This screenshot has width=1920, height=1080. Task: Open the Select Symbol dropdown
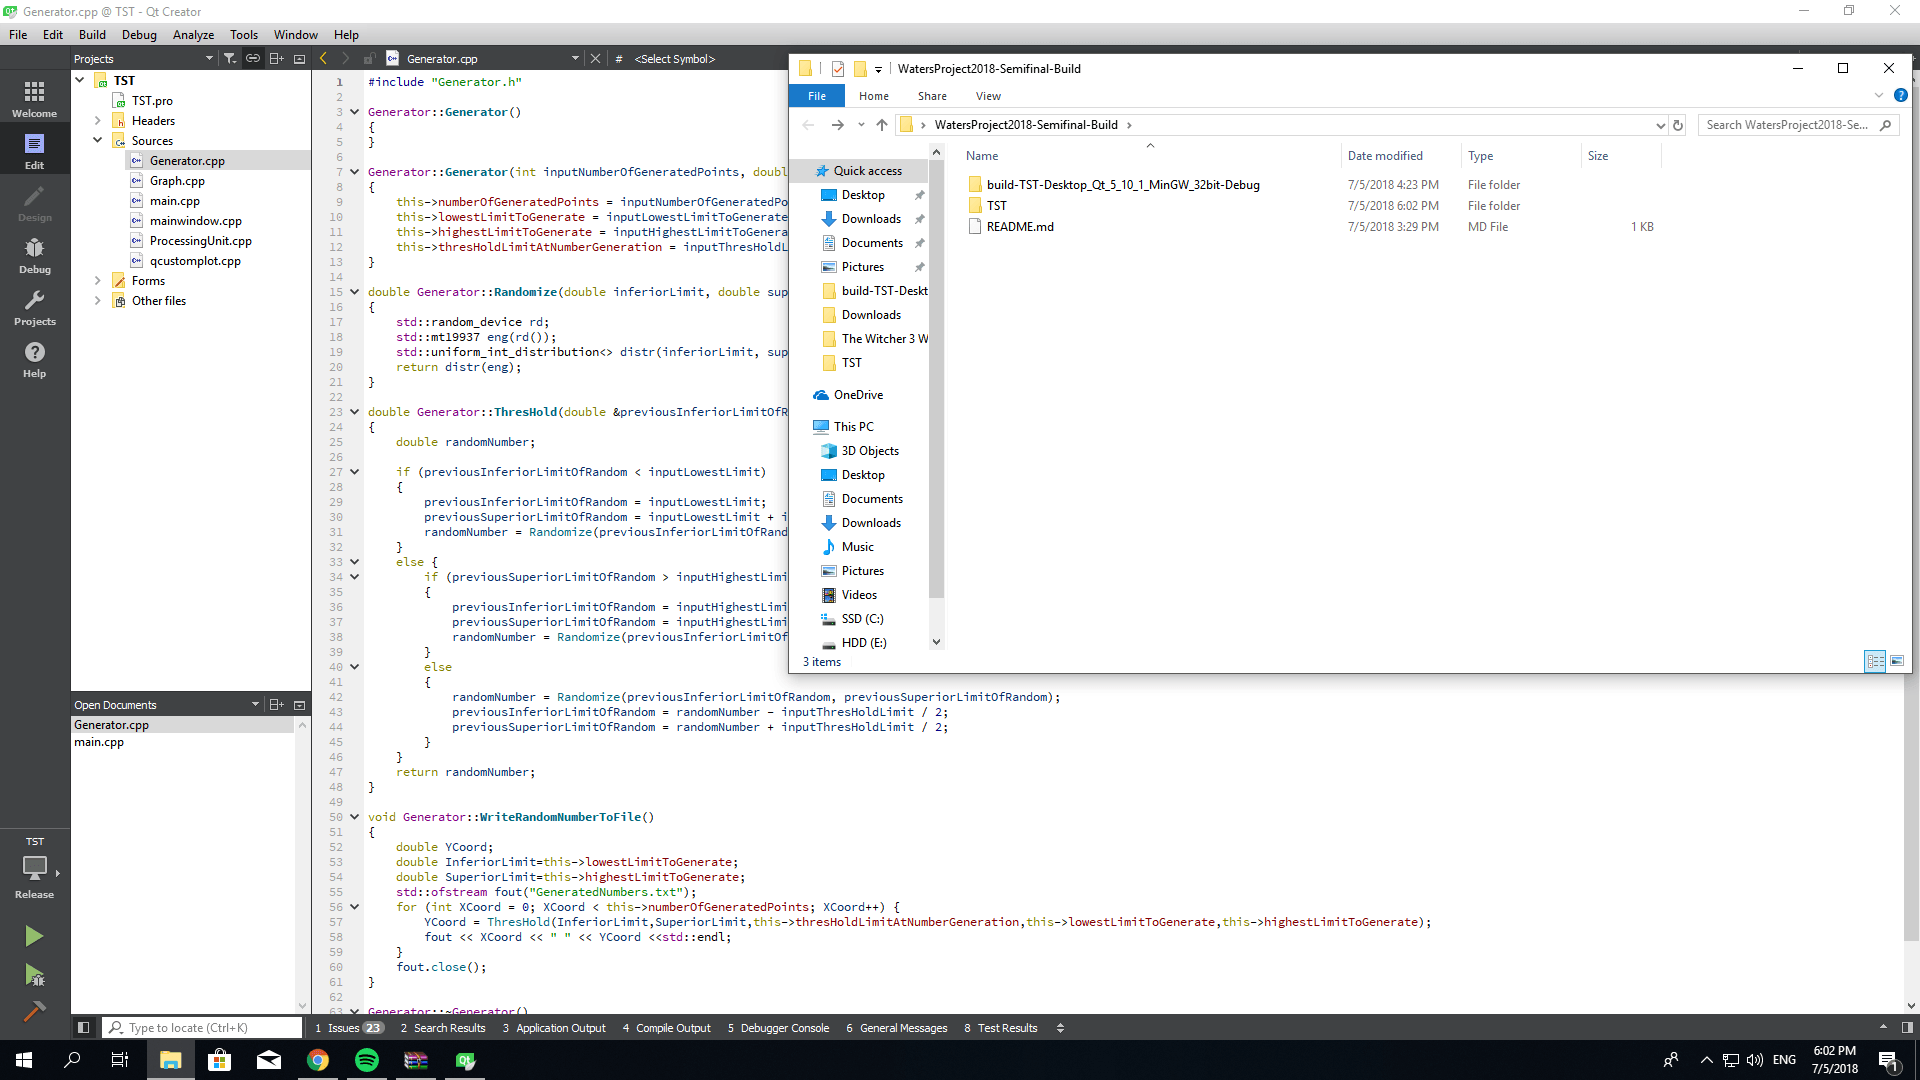click(x=675, y=59)
